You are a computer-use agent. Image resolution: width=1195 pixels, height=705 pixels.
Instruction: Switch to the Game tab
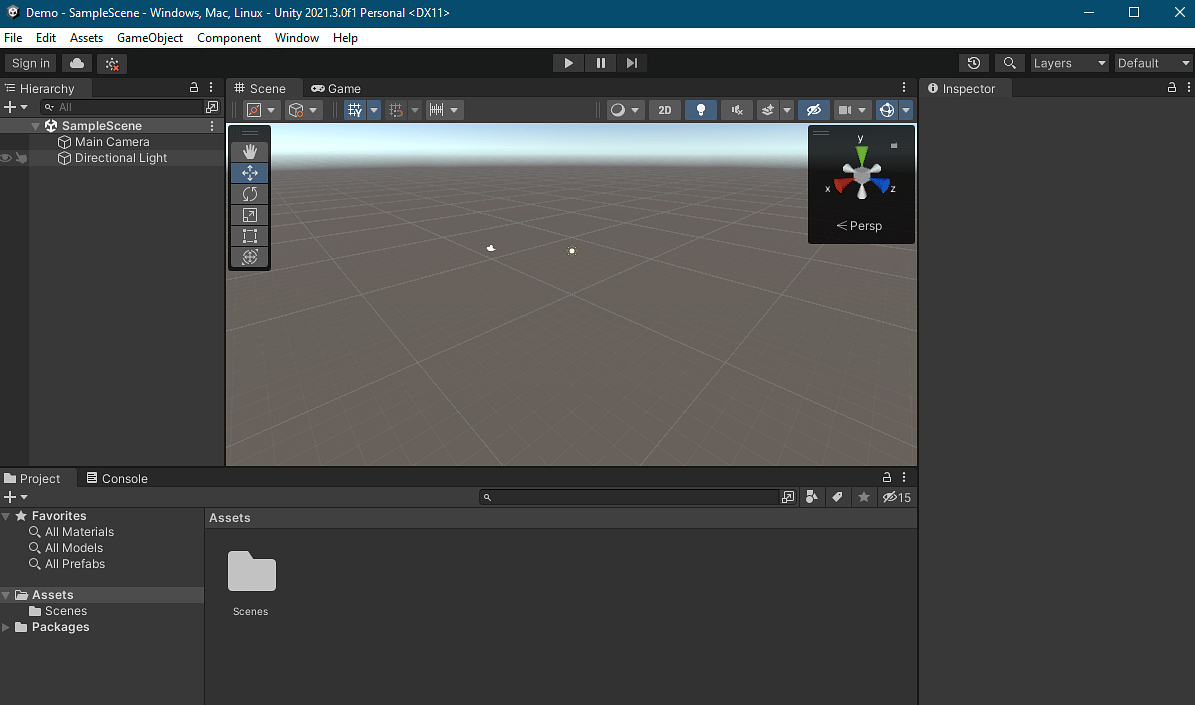(336, 88)
